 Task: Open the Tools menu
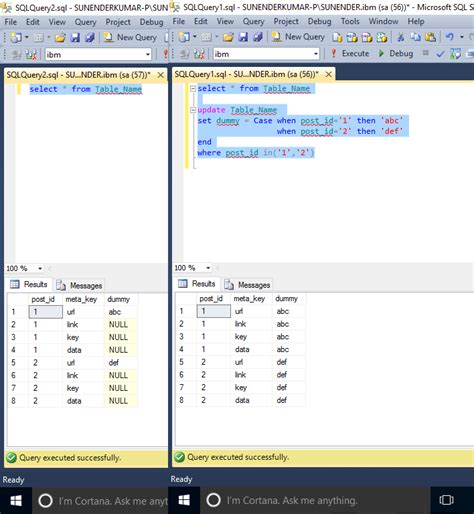point(350,21)
